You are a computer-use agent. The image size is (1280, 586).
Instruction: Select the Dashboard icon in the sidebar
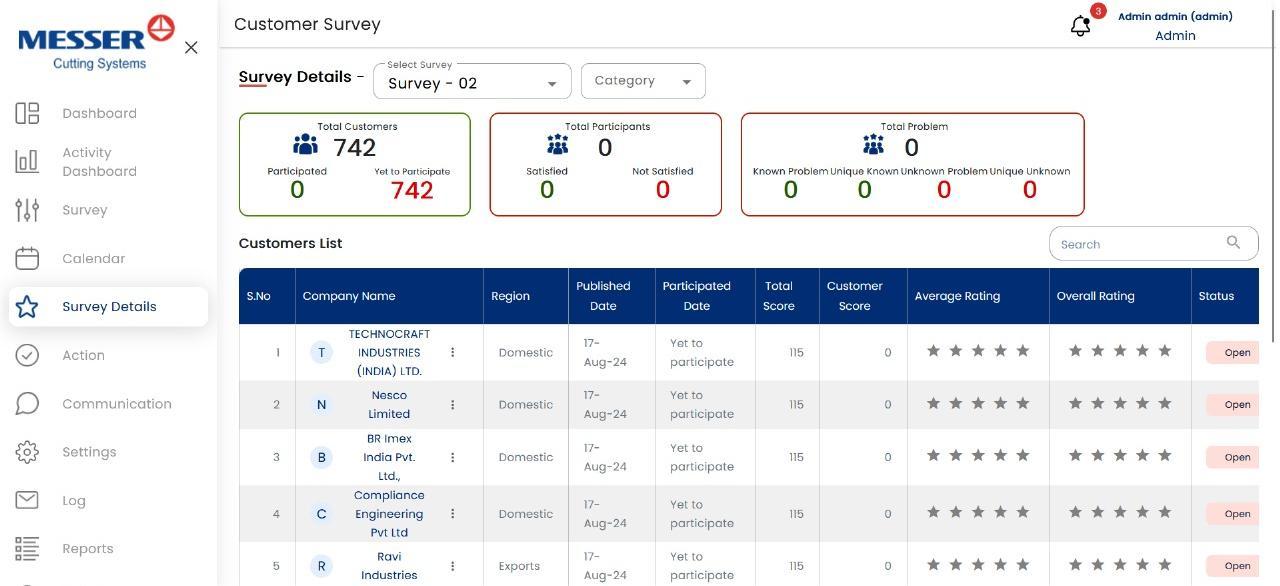pyautogui.click(x=27, y=113)
